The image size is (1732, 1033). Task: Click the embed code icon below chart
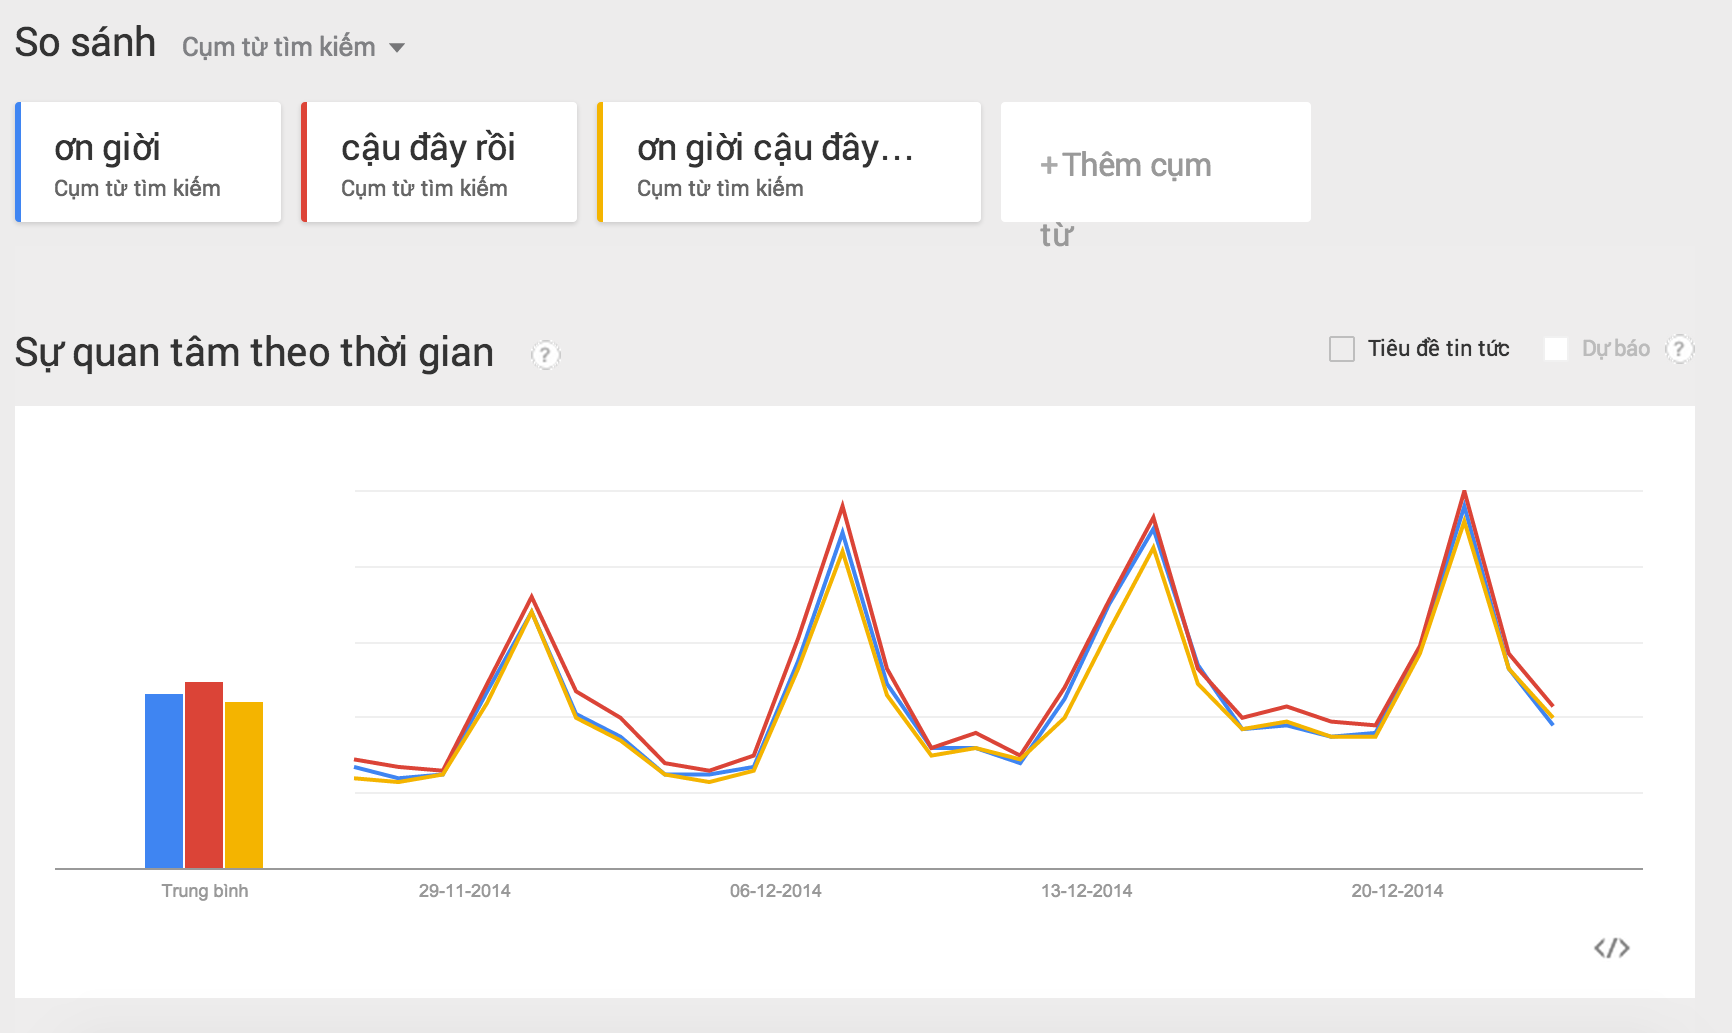point(1611,947)
